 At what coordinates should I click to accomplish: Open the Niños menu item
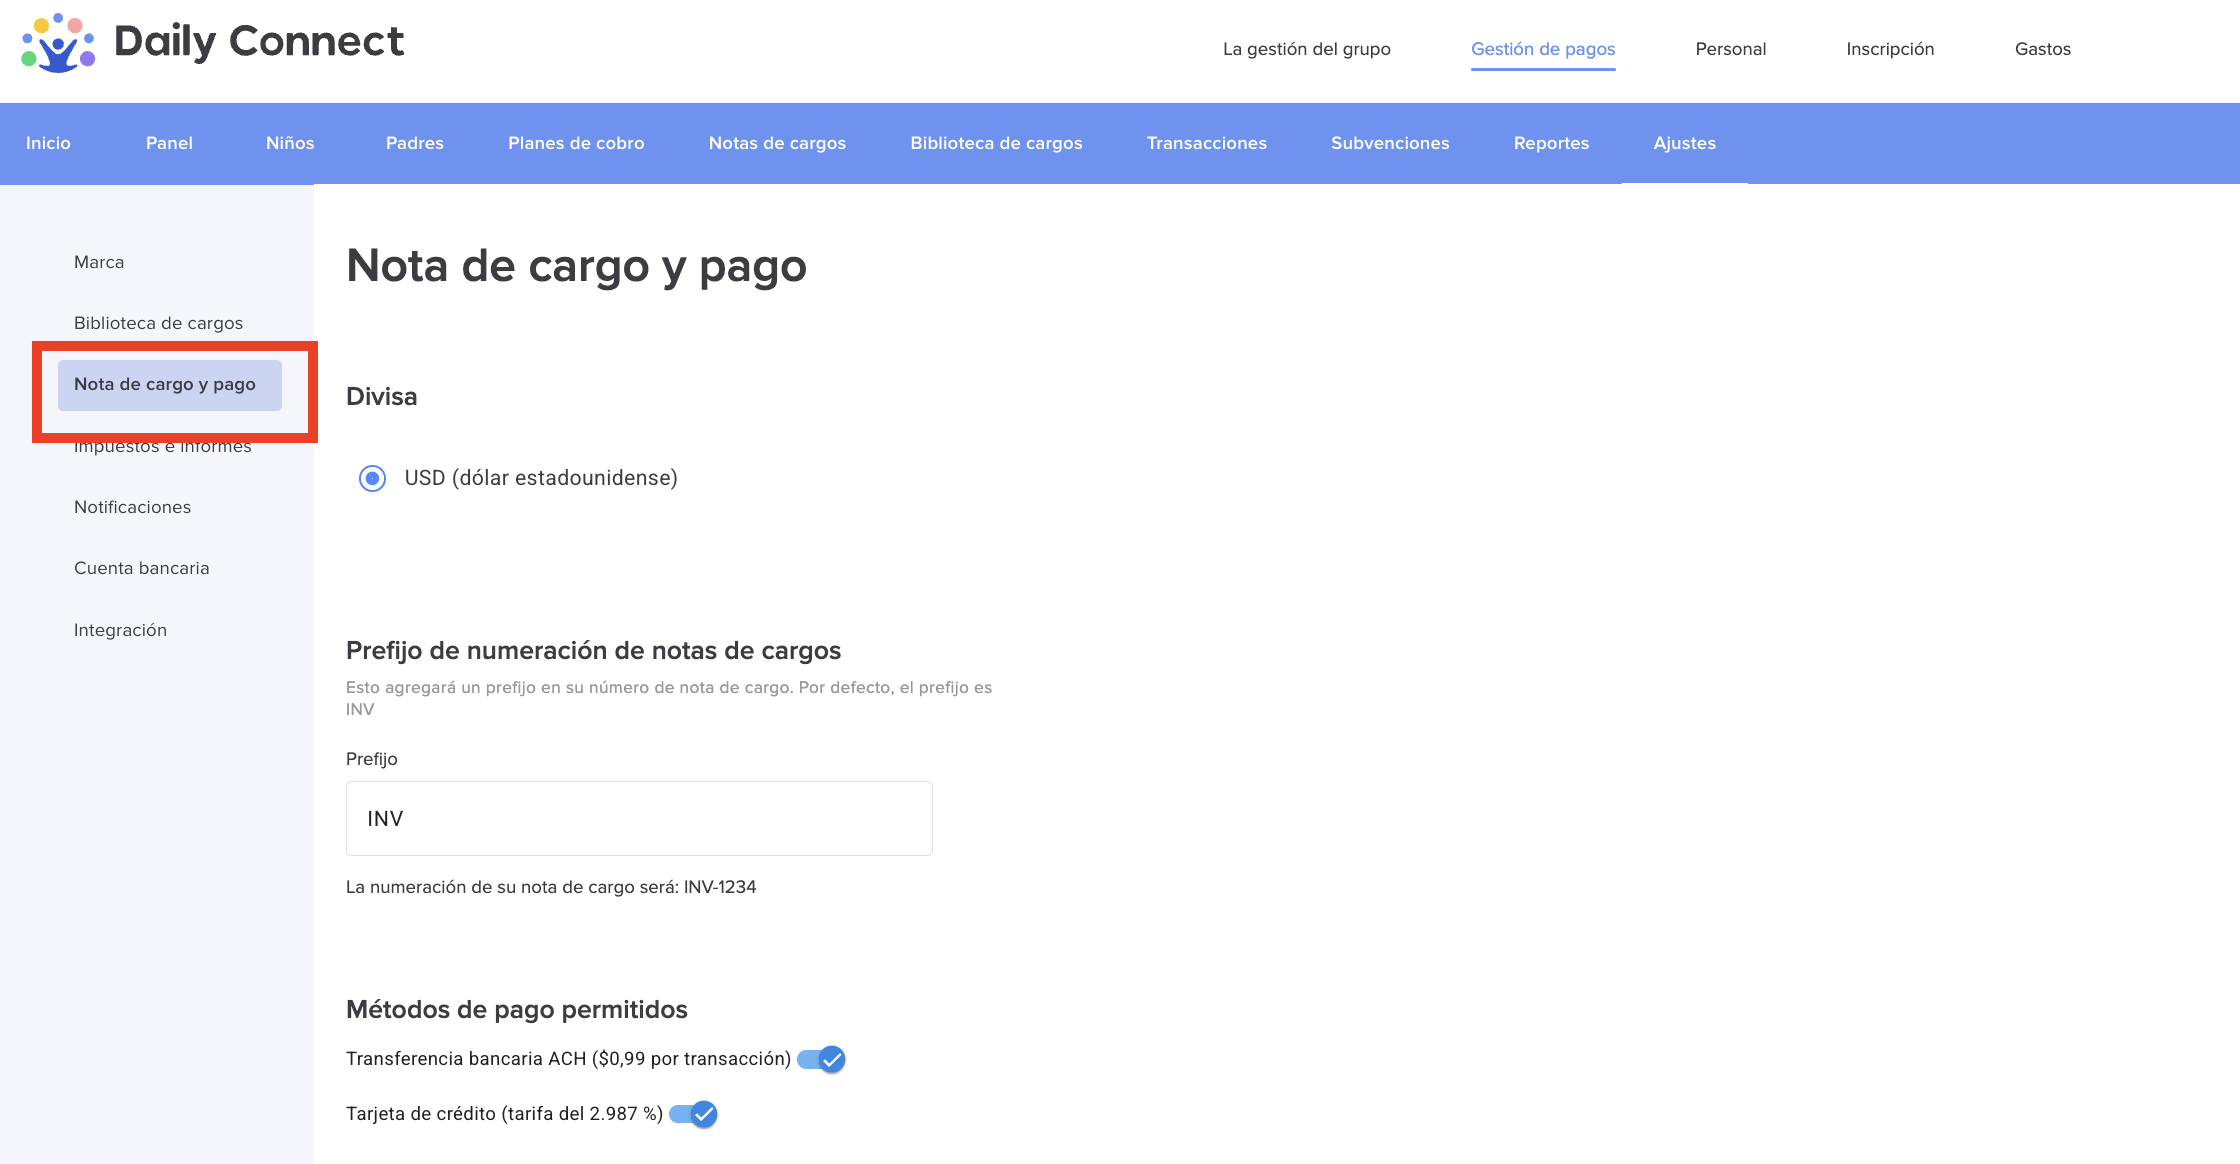[x=290, y=143]
